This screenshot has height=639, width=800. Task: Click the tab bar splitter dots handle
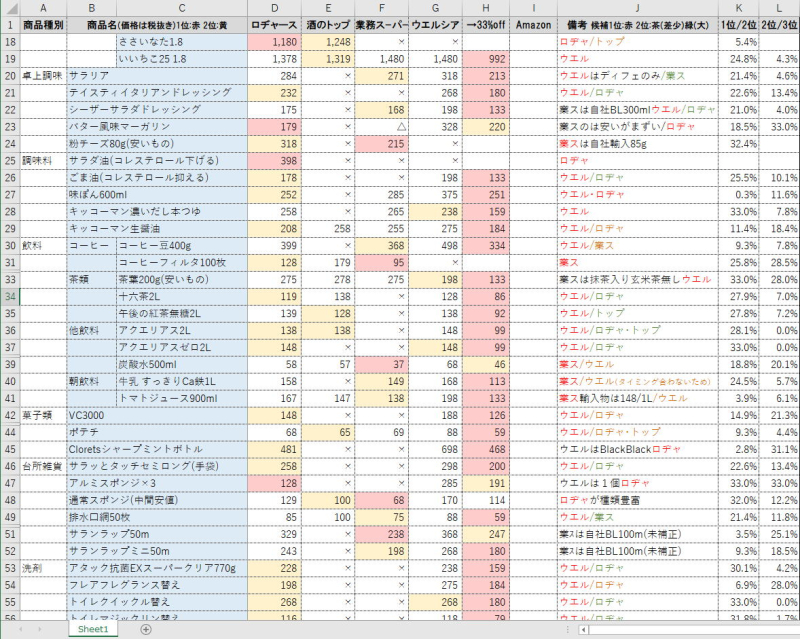(x=568, y=630)
